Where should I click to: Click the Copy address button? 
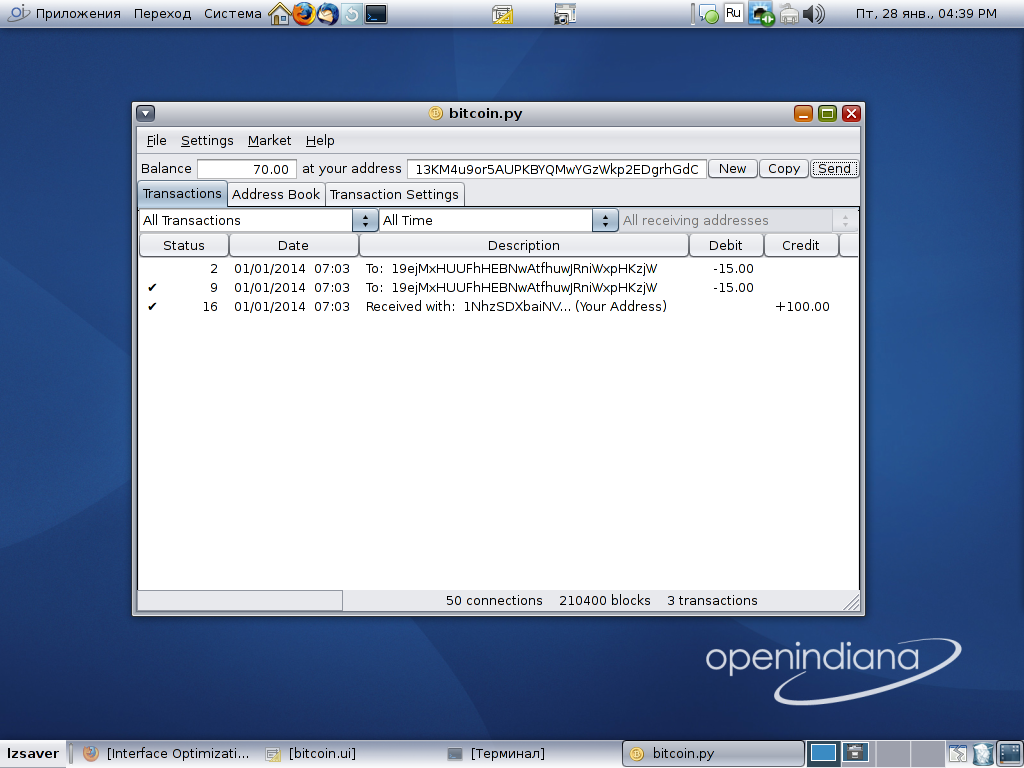pos(783,169)
